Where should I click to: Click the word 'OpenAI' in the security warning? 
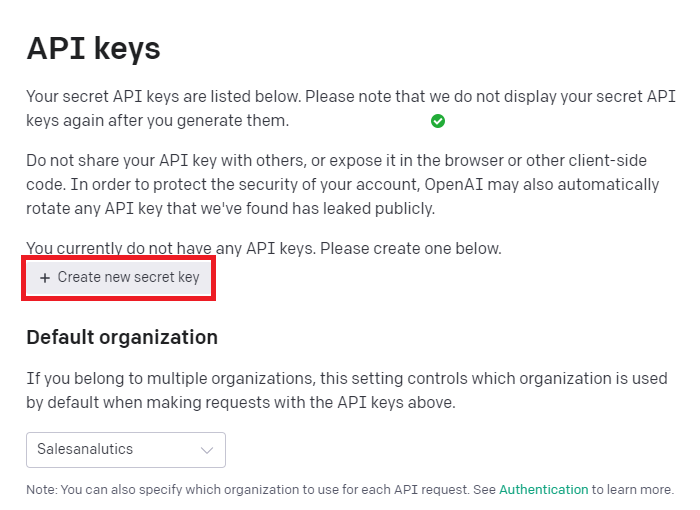[452, 185]
